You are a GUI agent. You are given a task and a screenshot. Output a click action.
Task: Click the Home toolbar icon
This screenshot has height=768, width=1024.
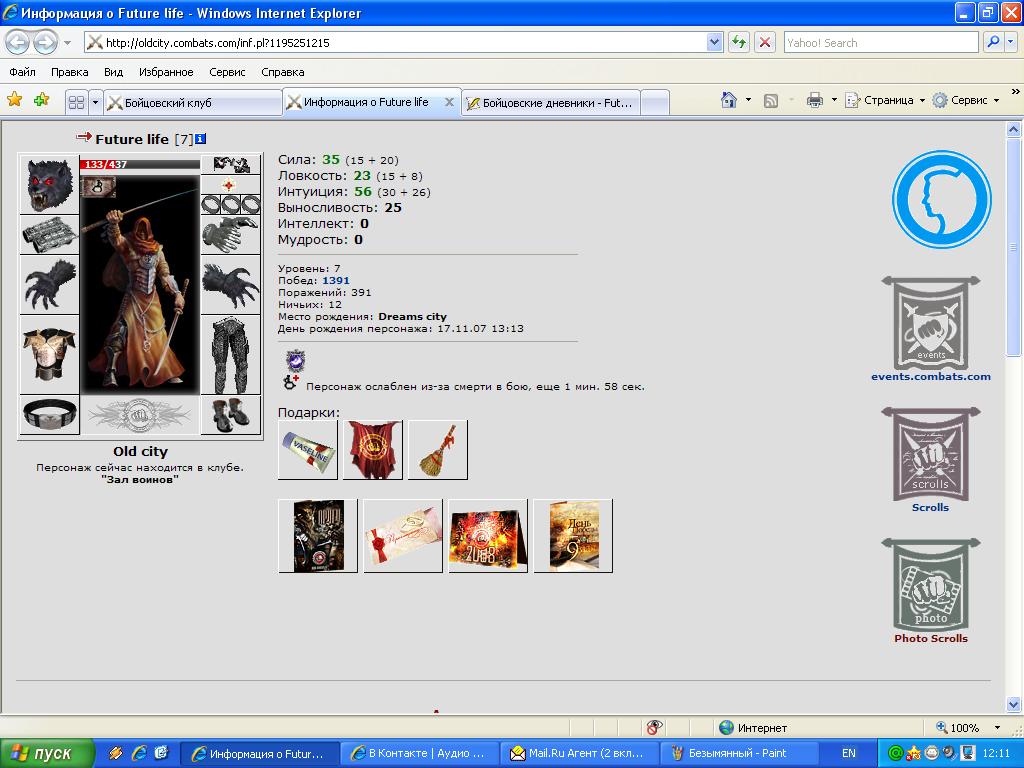(x=728, y=100)
